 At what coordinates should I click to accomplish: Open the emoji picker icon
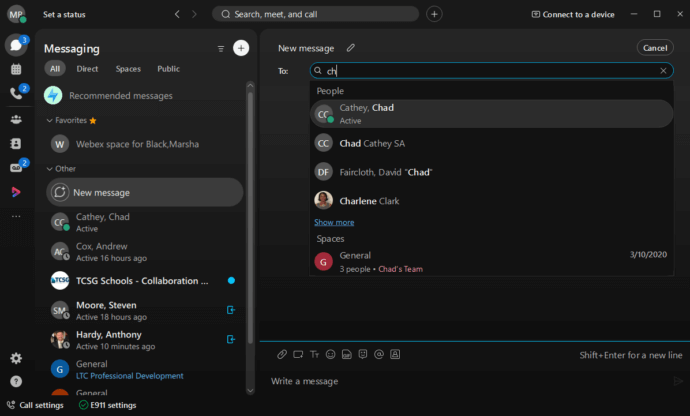[330, 354]
